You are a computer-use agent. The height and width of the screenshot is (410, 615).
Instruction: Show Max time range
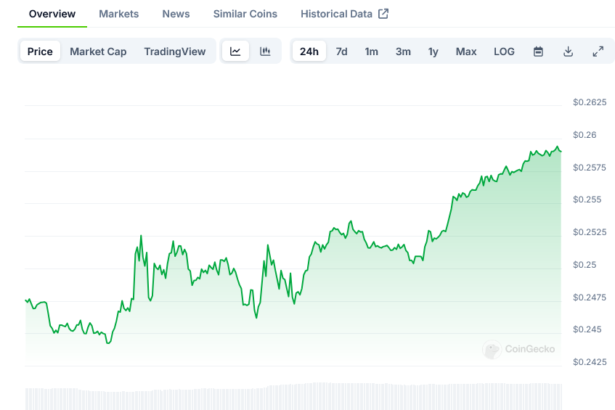click(x=466, y=52)
